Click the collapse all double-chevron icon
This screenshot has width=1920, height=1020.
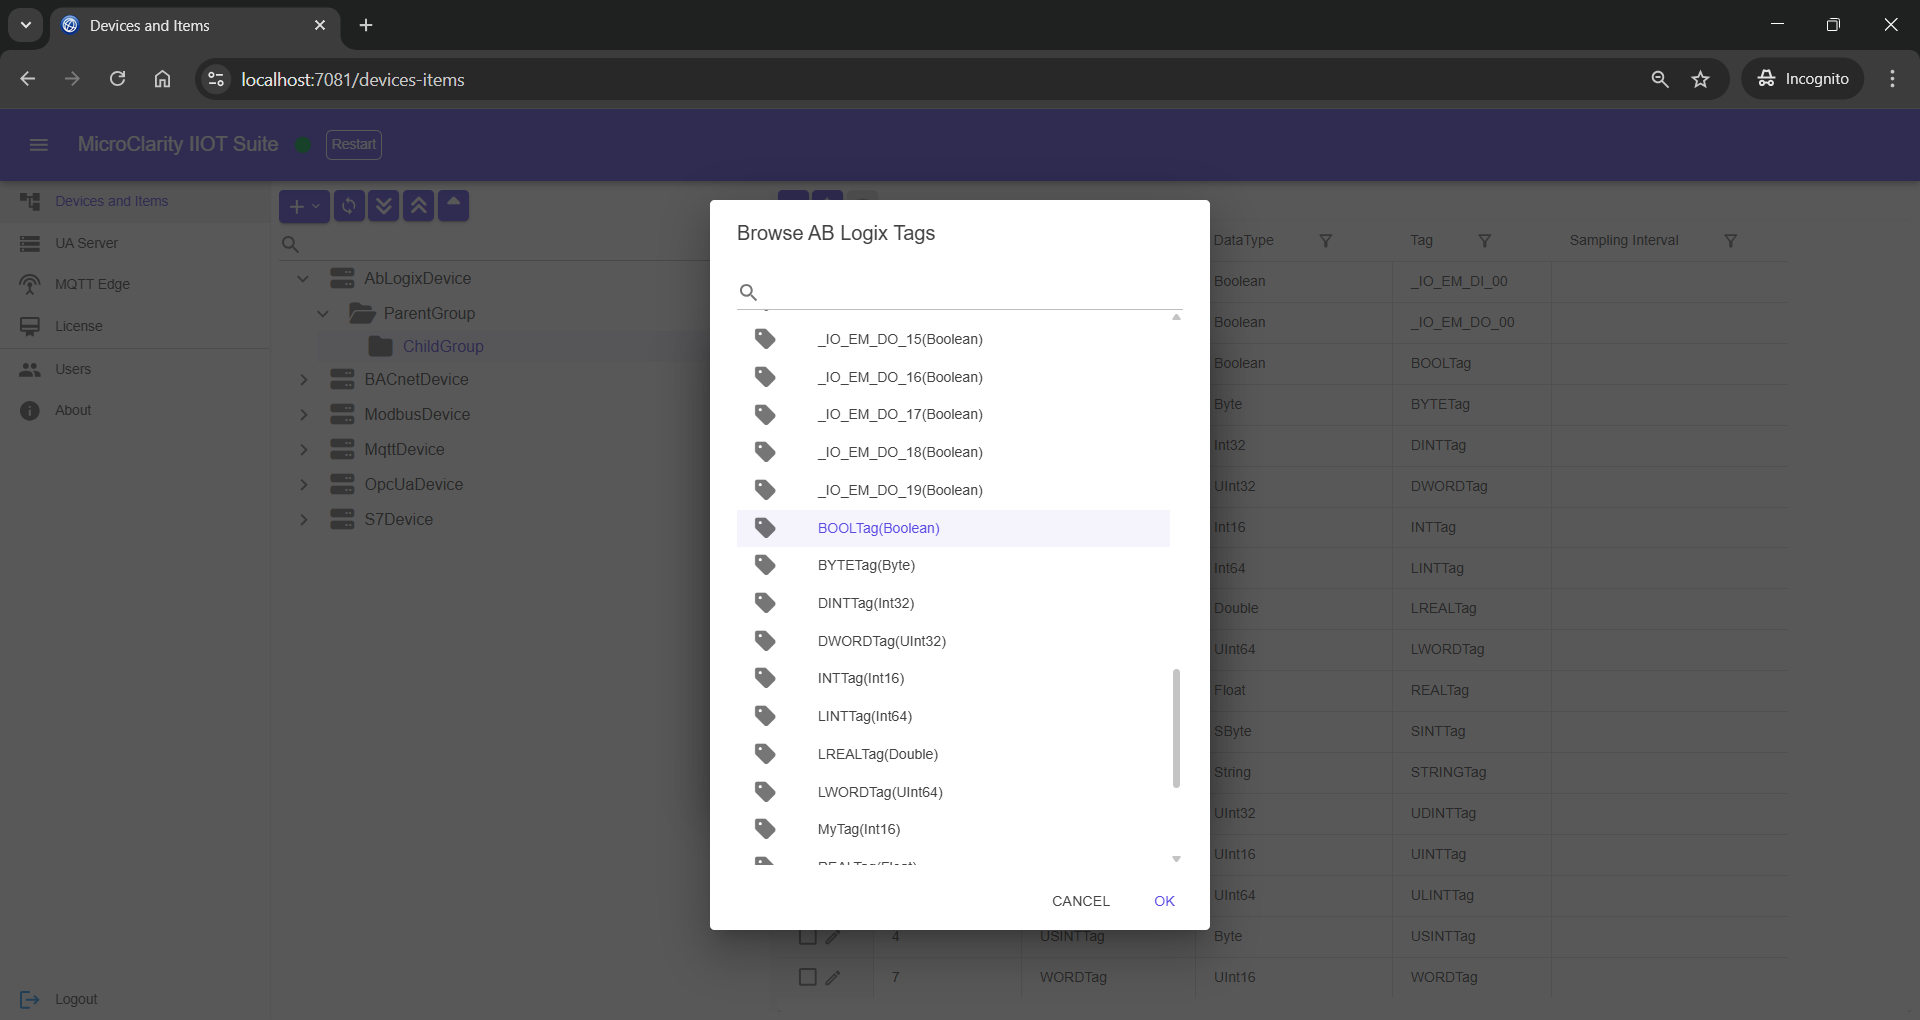(419, 206)
